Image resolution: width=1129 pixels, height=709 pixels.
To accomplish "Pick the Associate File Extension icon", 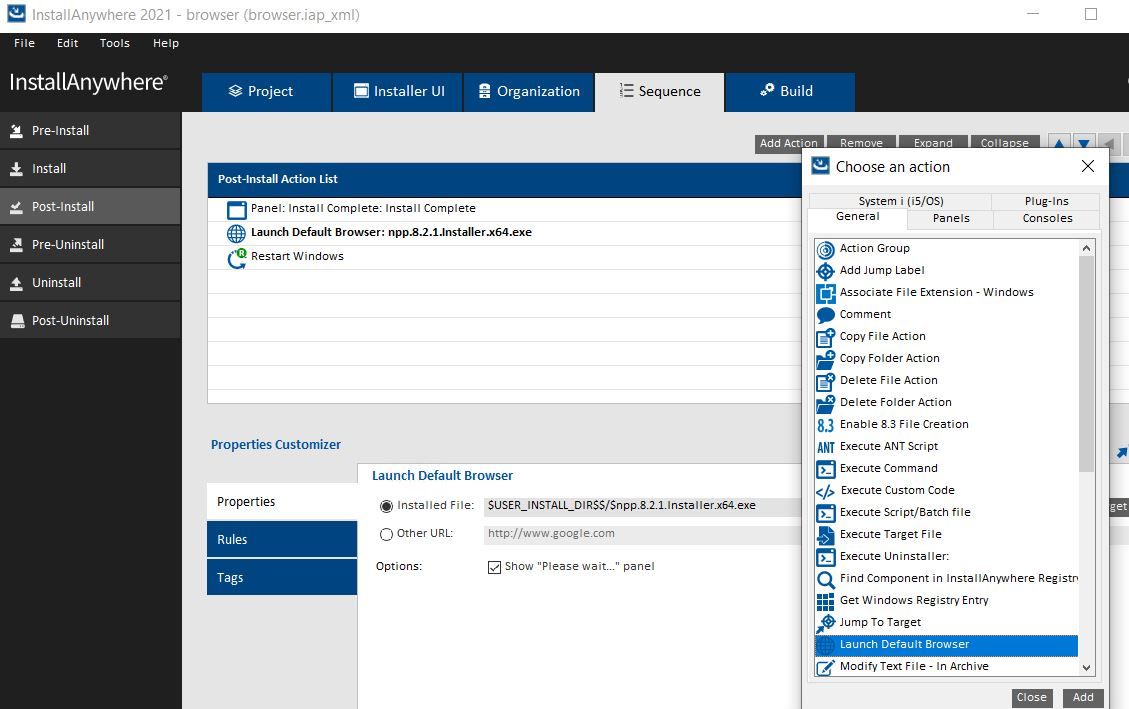I will (x=825, y=293).
